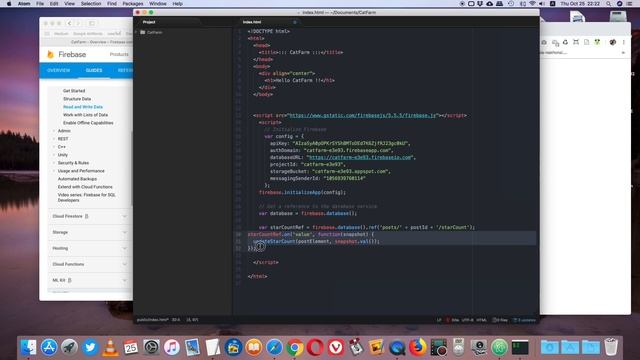Open Twitter app in the dock
The width and height of the screenshot is (640, 360).
(x=90, y=347)
